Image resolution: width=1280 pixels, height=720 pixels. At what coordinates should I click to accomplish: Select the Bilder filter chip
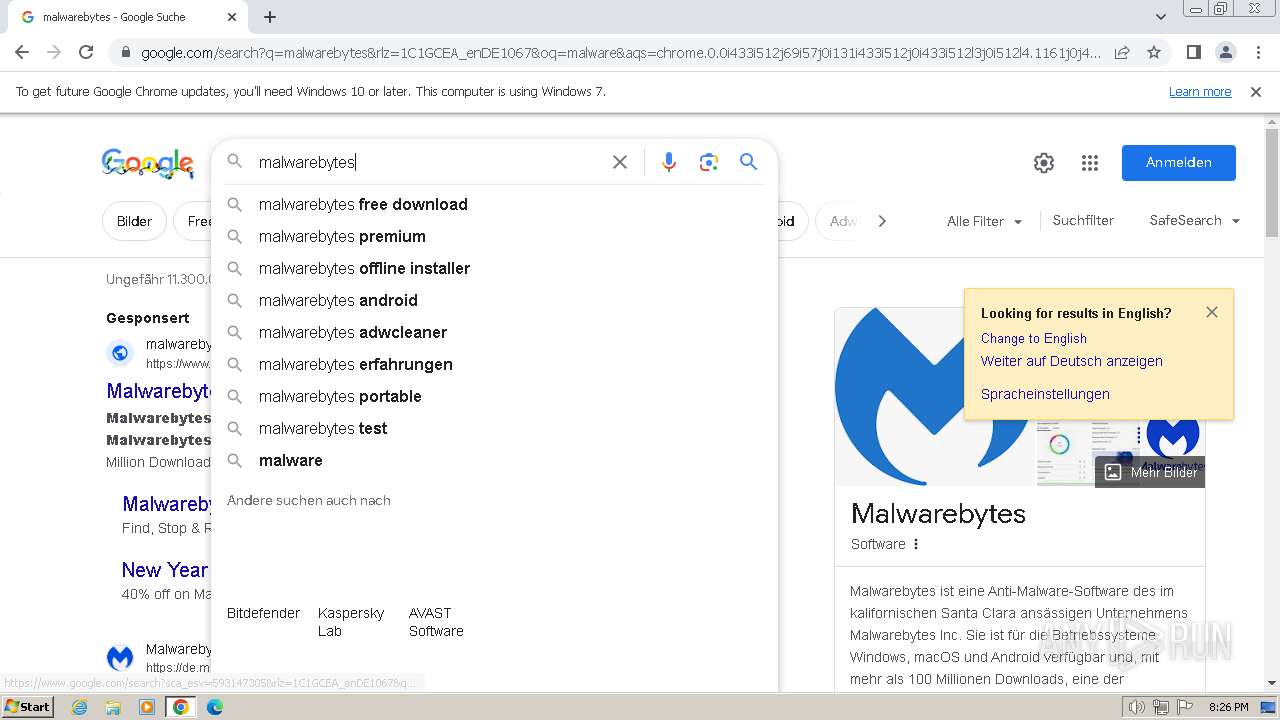point(134,221)
